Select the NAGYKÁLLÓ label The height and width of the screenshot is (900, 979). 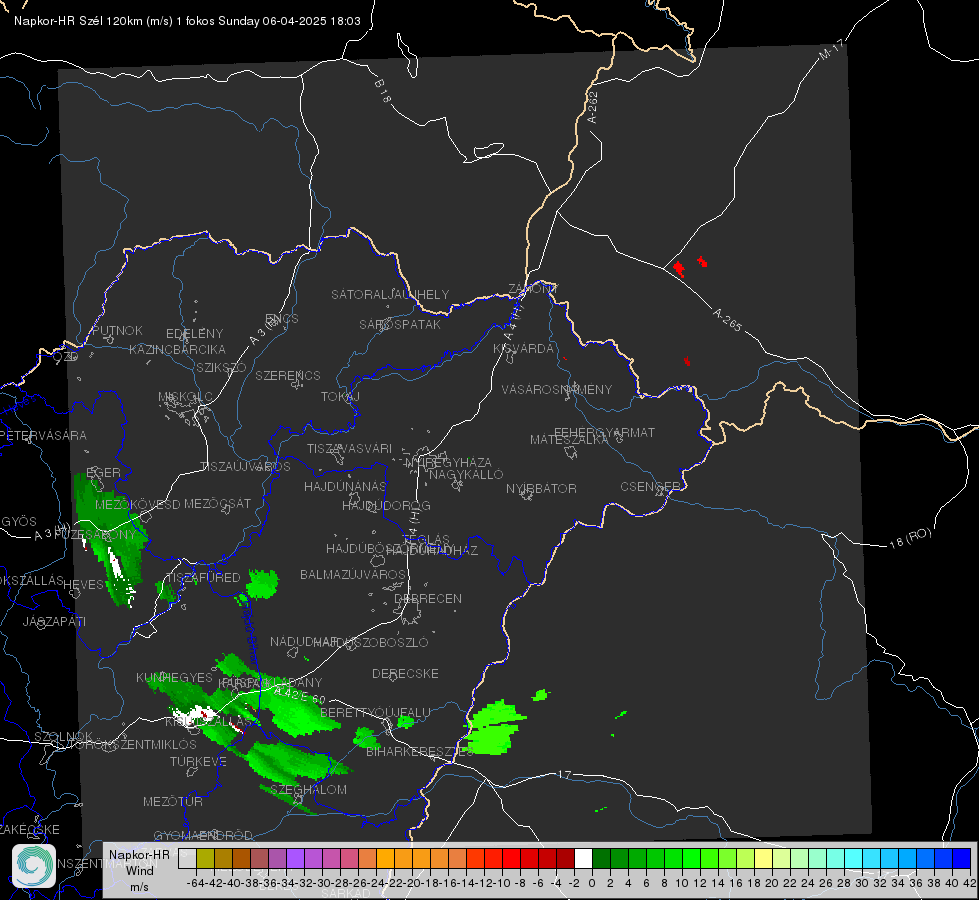pyautogui.click(x=466, y=475)
